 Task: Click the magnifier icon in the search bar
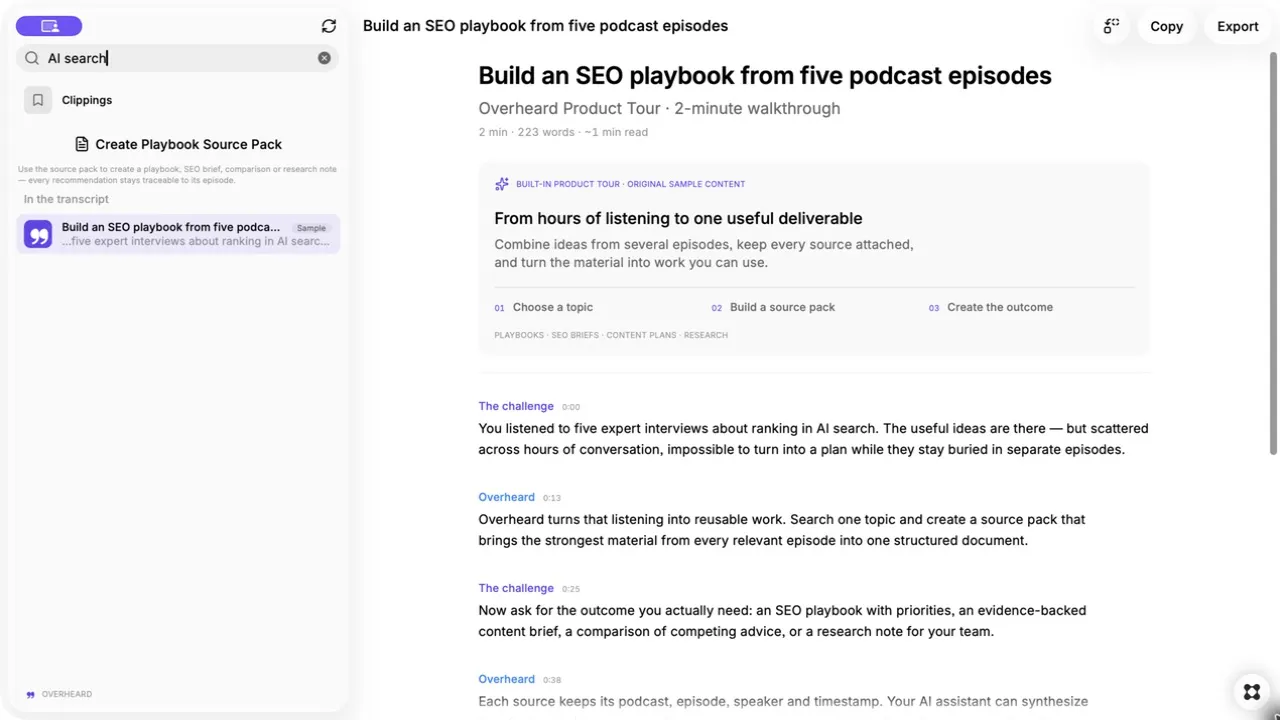point(32,58)
